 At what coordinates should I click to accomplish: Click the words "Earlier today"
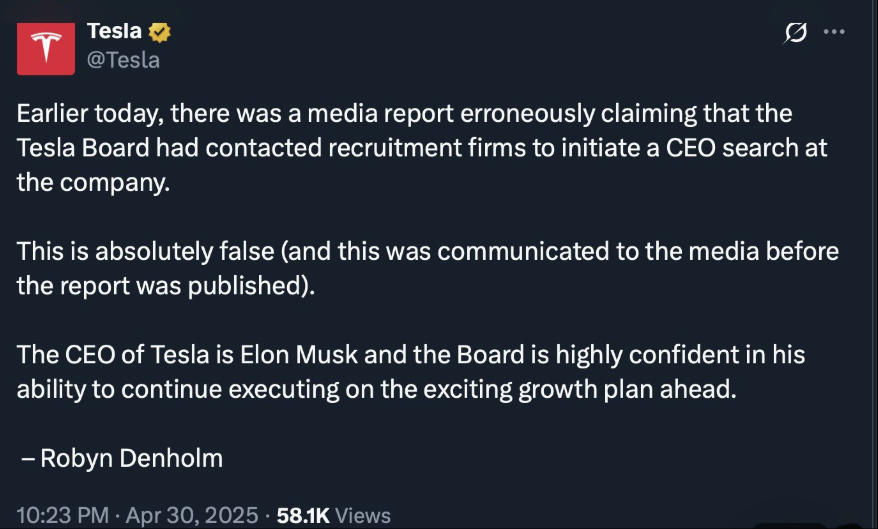pyautogui.click(x=87, y=113)
